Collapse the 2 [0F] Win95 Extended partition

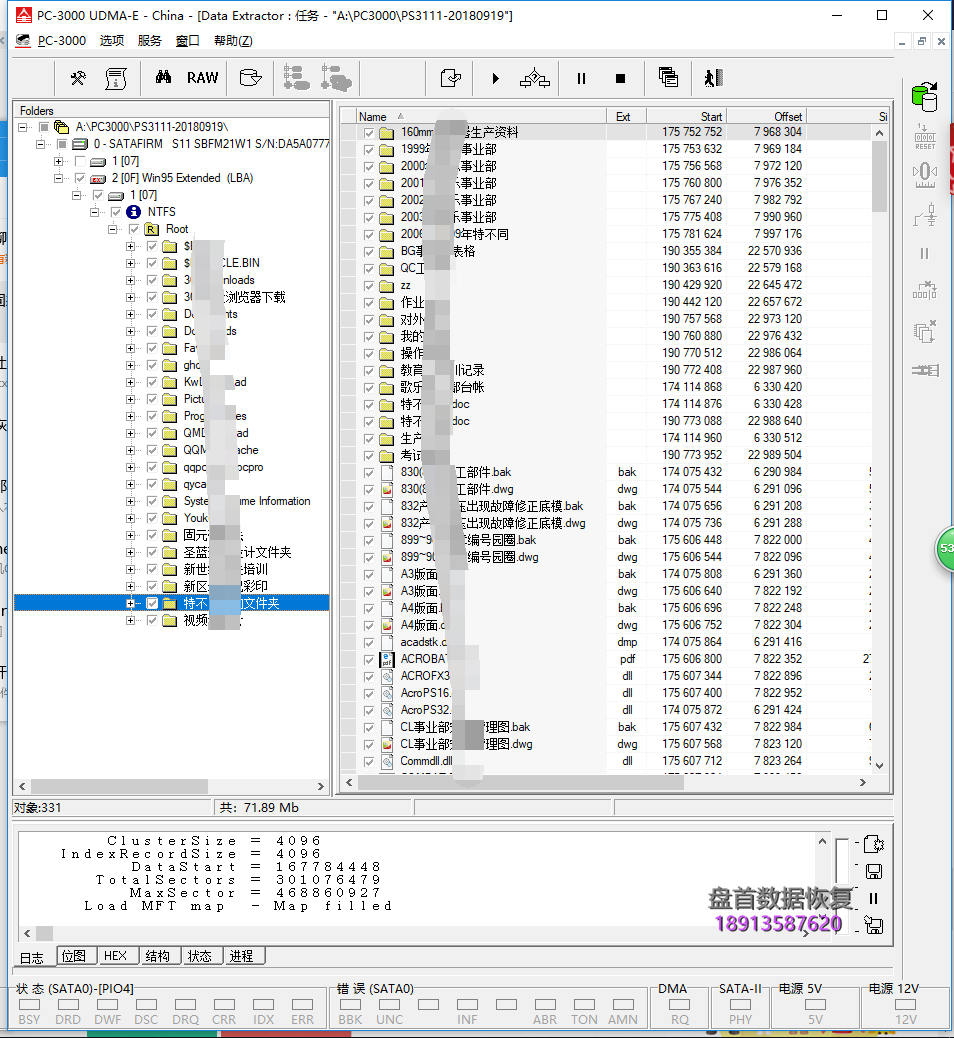59,178
